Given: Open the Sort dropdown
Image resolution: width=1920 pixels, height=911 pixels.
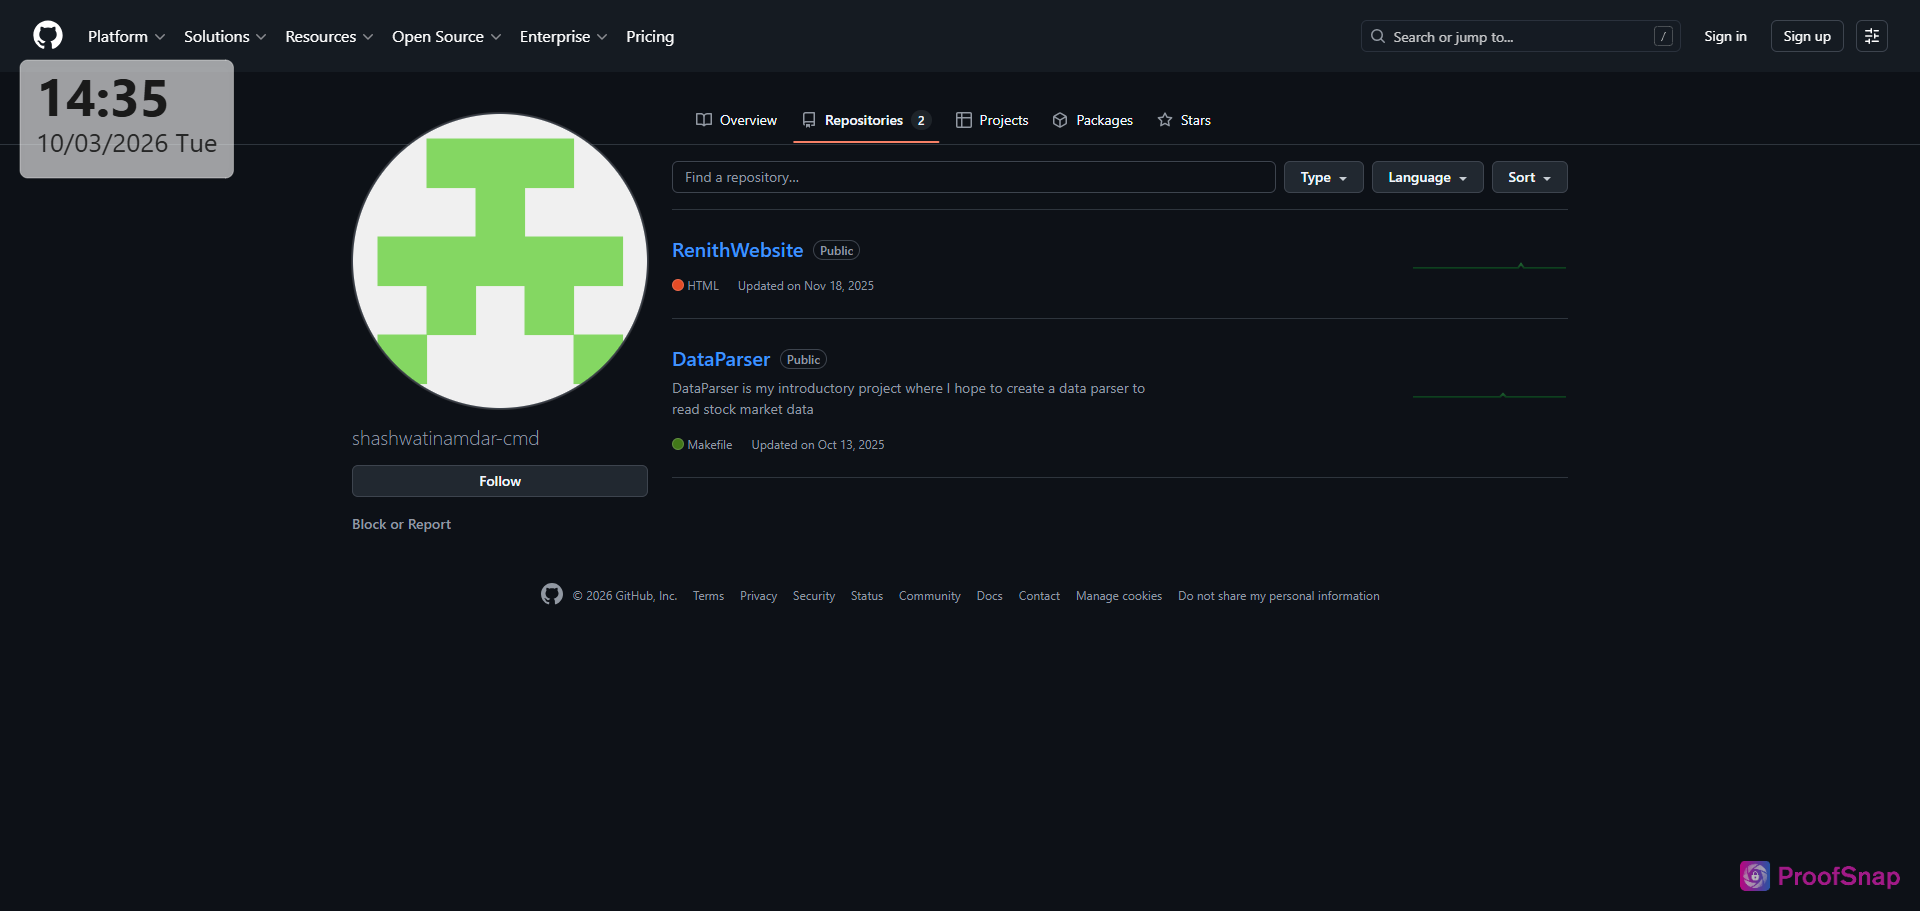Looking at the screenshot, I should (x=1529, y=177).
